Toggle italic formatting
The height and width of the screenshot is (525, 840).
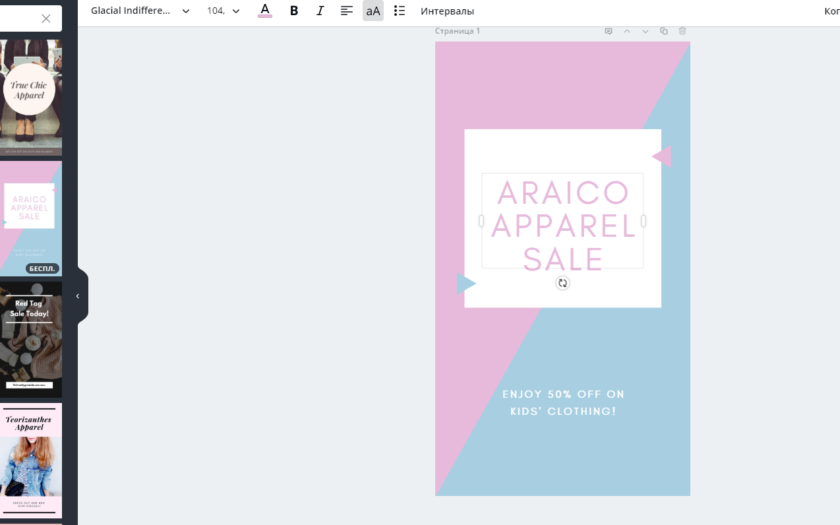tap(320, 11)
